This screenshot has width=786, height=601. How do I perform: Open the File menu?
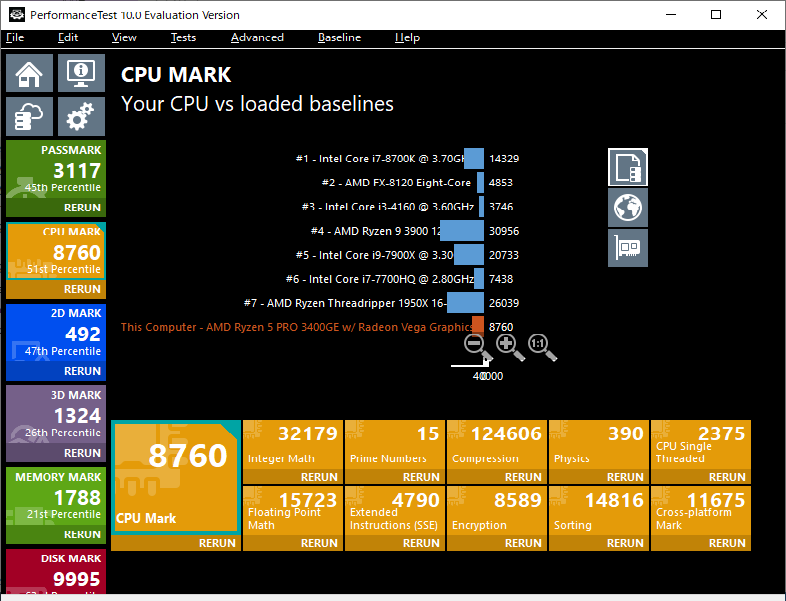point(15,38)
